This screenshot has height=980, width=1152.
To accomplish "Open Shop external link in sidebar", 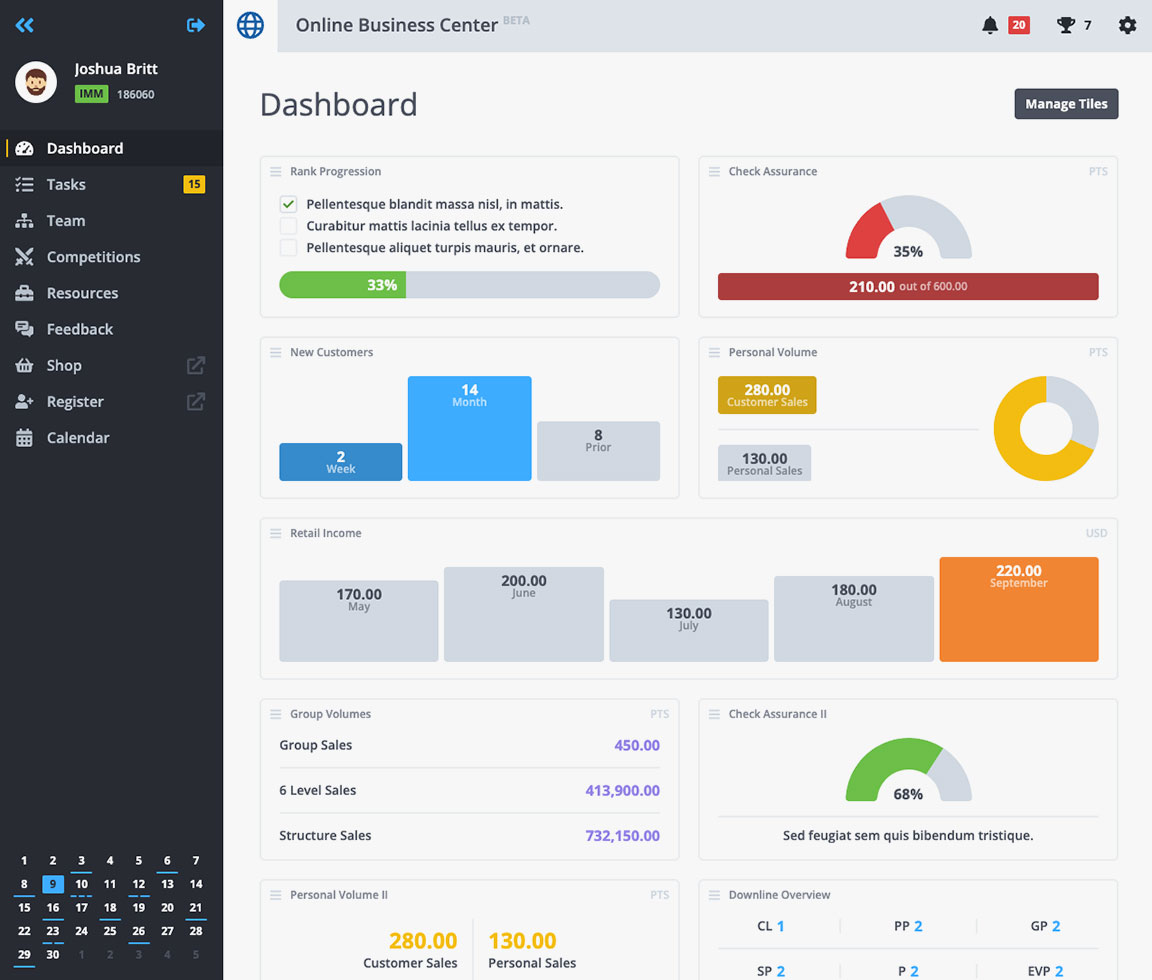I will coord(196,366).
